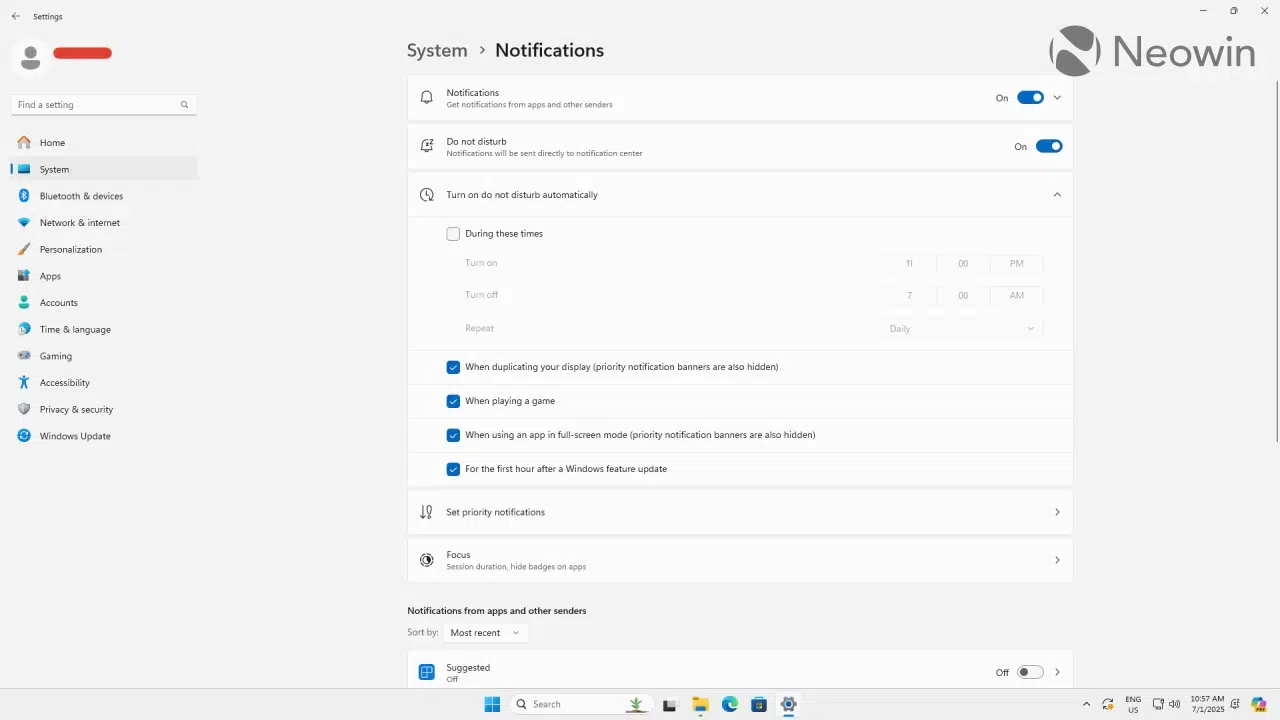Uncheck first hour after a Windows feature update
This screenshot has height=720, width=1280.
[453, 469]
